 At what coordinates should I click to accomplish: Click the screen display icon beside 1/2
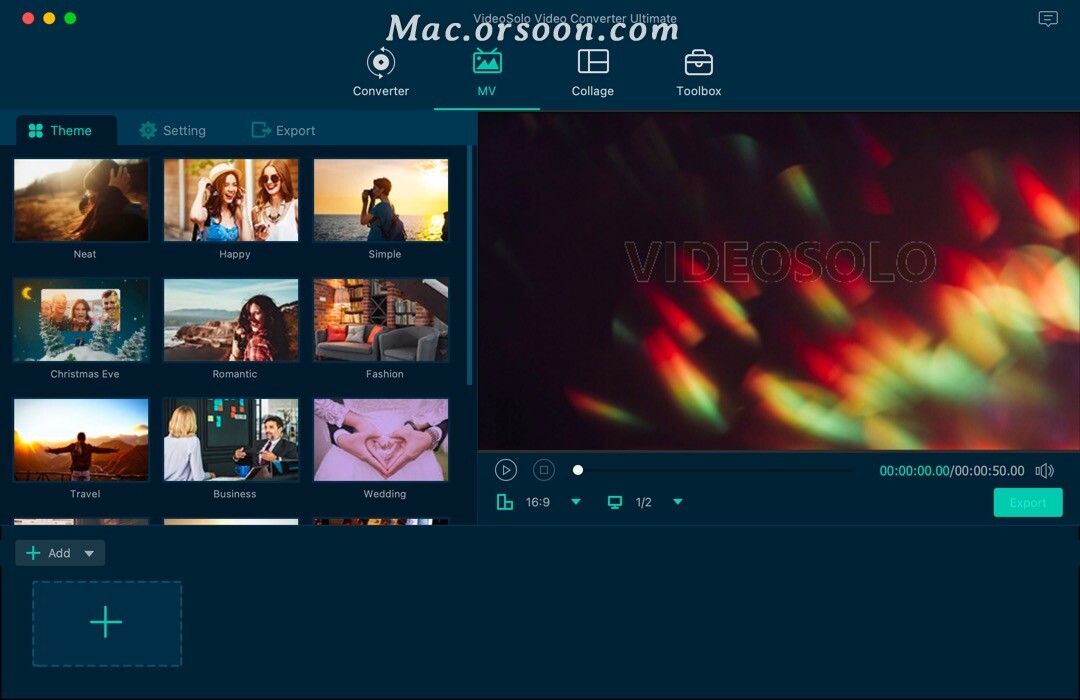pos(613,502)
